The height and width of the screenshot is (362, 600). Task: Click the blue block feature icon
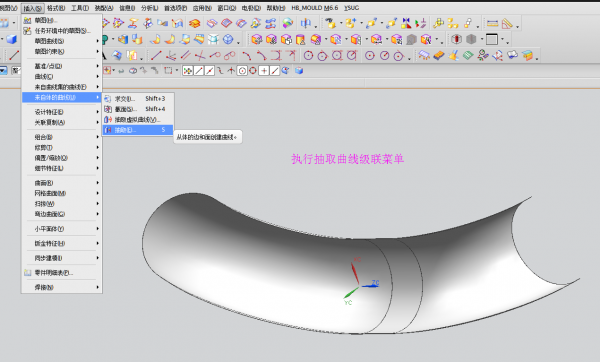tap(11, 39)
